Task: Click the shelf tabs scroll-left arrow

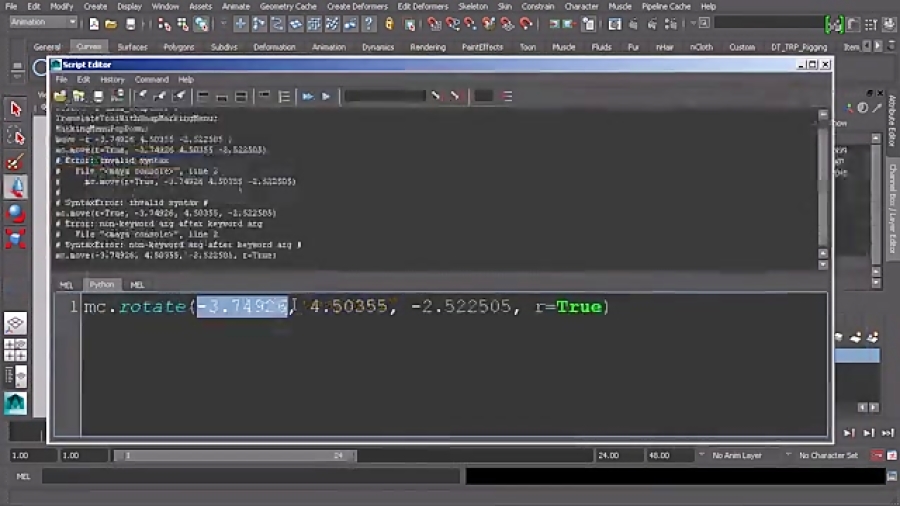Action: (x=867, y=46)
